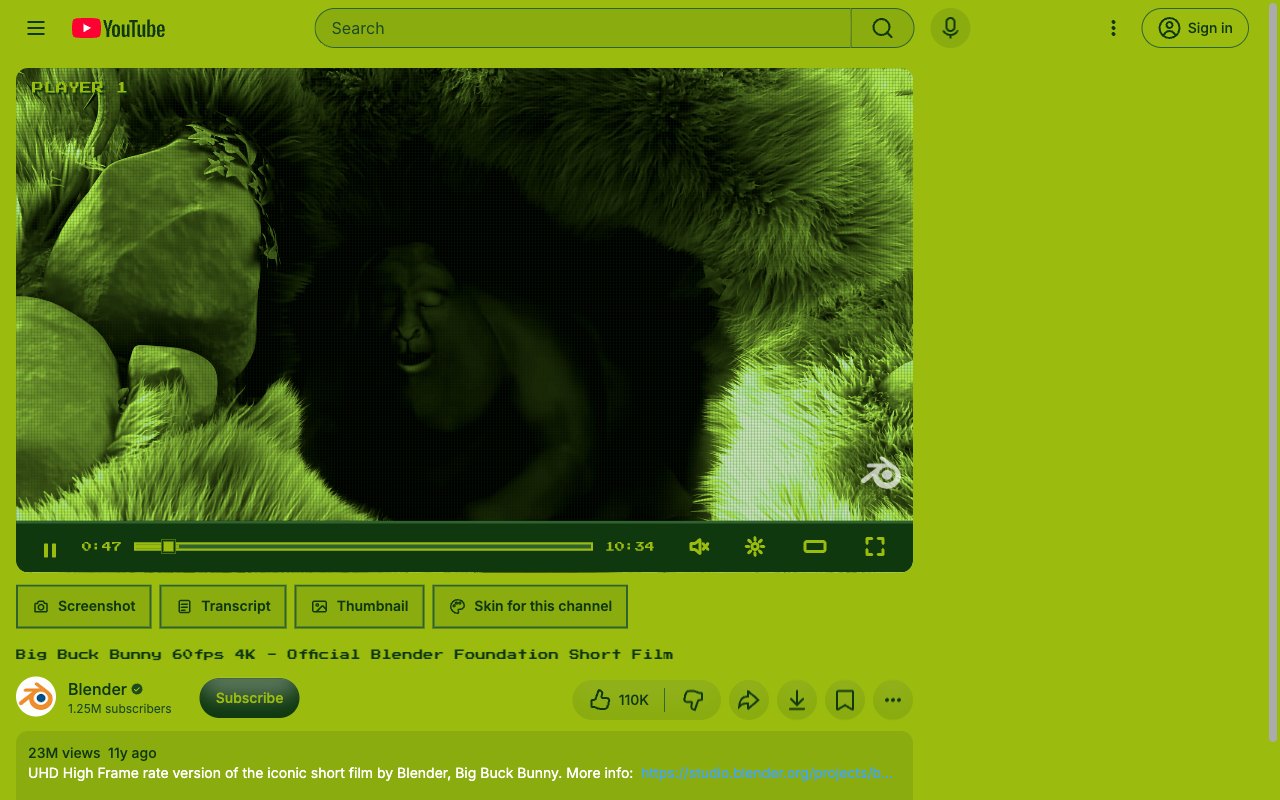This screenshot has width=1280, height=800.
Task: Open the three-dot settings menu in header
Action: click(1113, 28)
